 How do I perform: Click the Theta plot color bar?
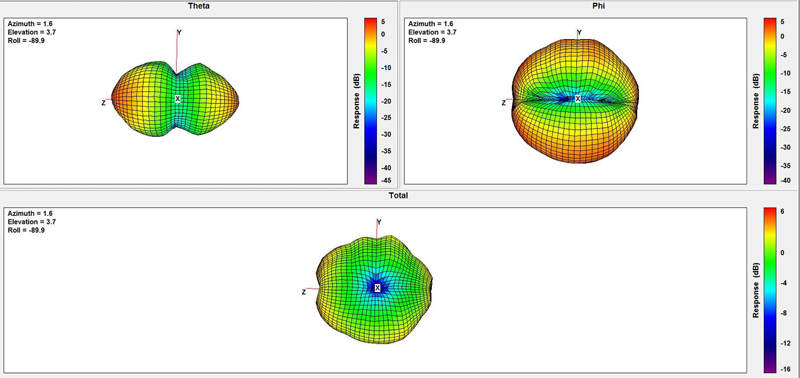(x=370, y=100)
